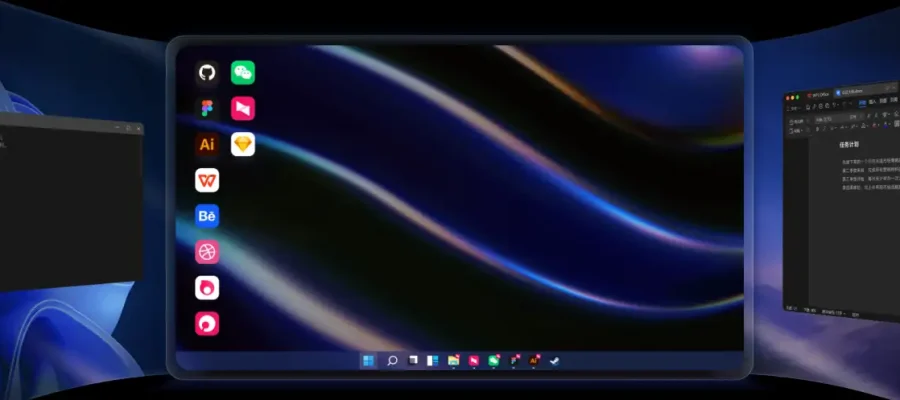Maximize the dark terminal window on the left
Image resolution: width=900 pixels, height=400 pixels.
coord(128,128)
